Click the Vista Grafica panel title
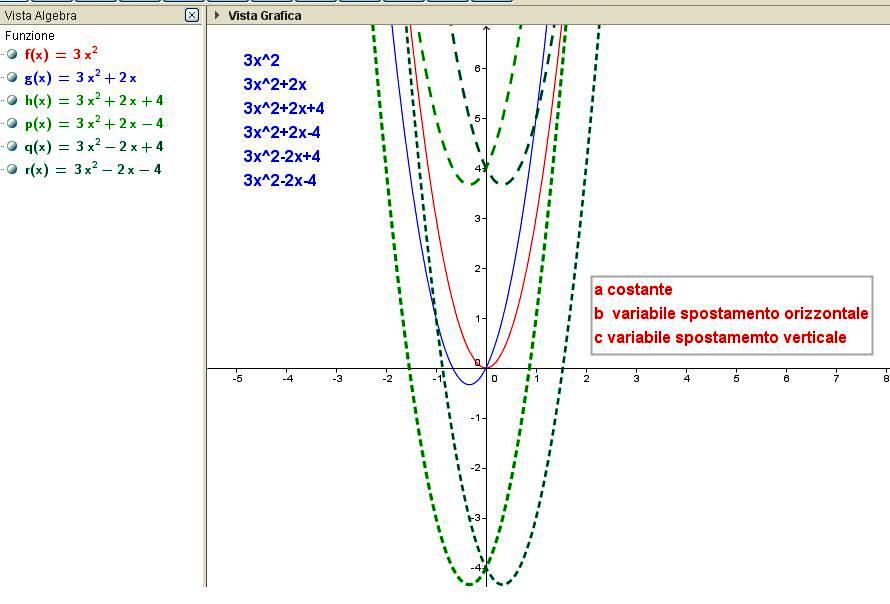The width and height of the screenshot is (890, 604). click(265, 16)
